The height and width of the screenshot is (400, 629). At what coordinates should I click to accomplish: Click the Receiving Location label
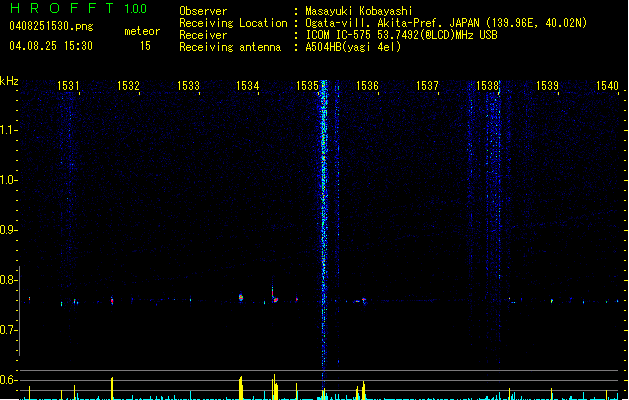click(233, 23)
